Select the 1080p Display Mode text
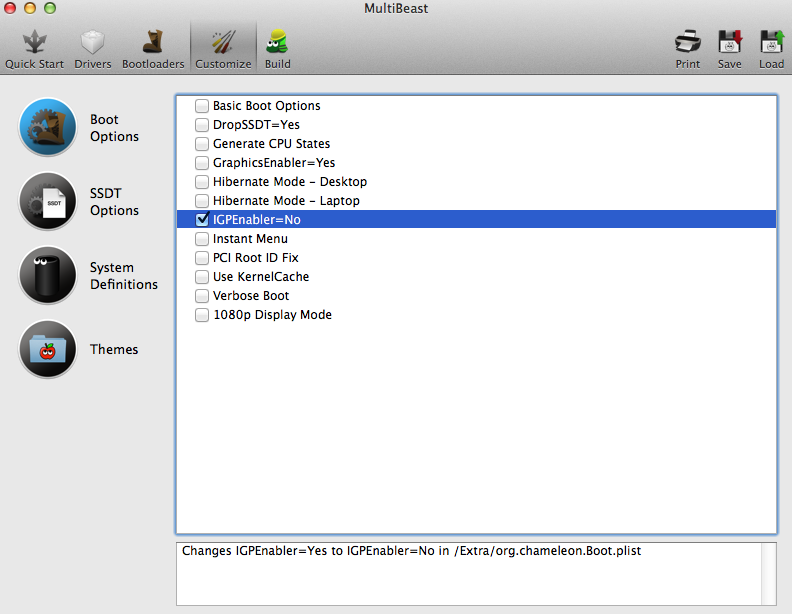The height and width of the screenshot is (614, 792). coord(272,315)
